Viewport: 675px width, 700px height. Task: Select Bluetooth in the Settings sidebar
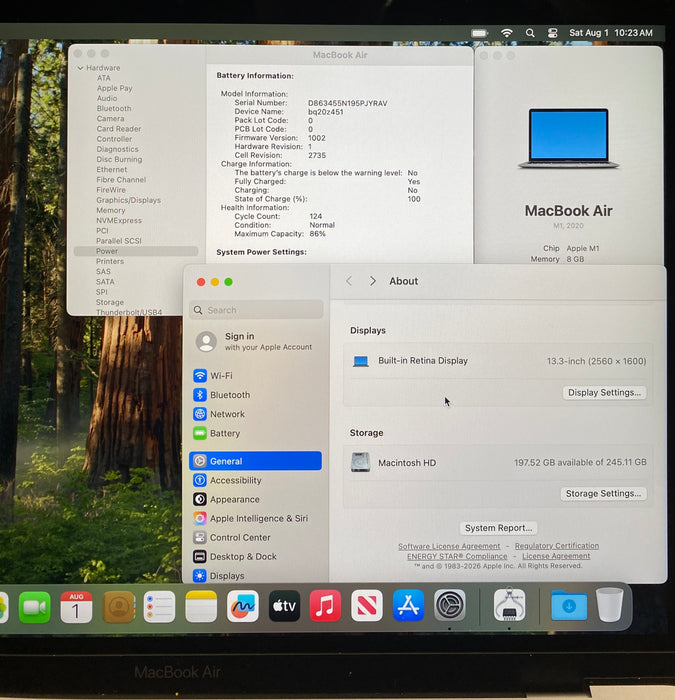[x=256, y=395]
